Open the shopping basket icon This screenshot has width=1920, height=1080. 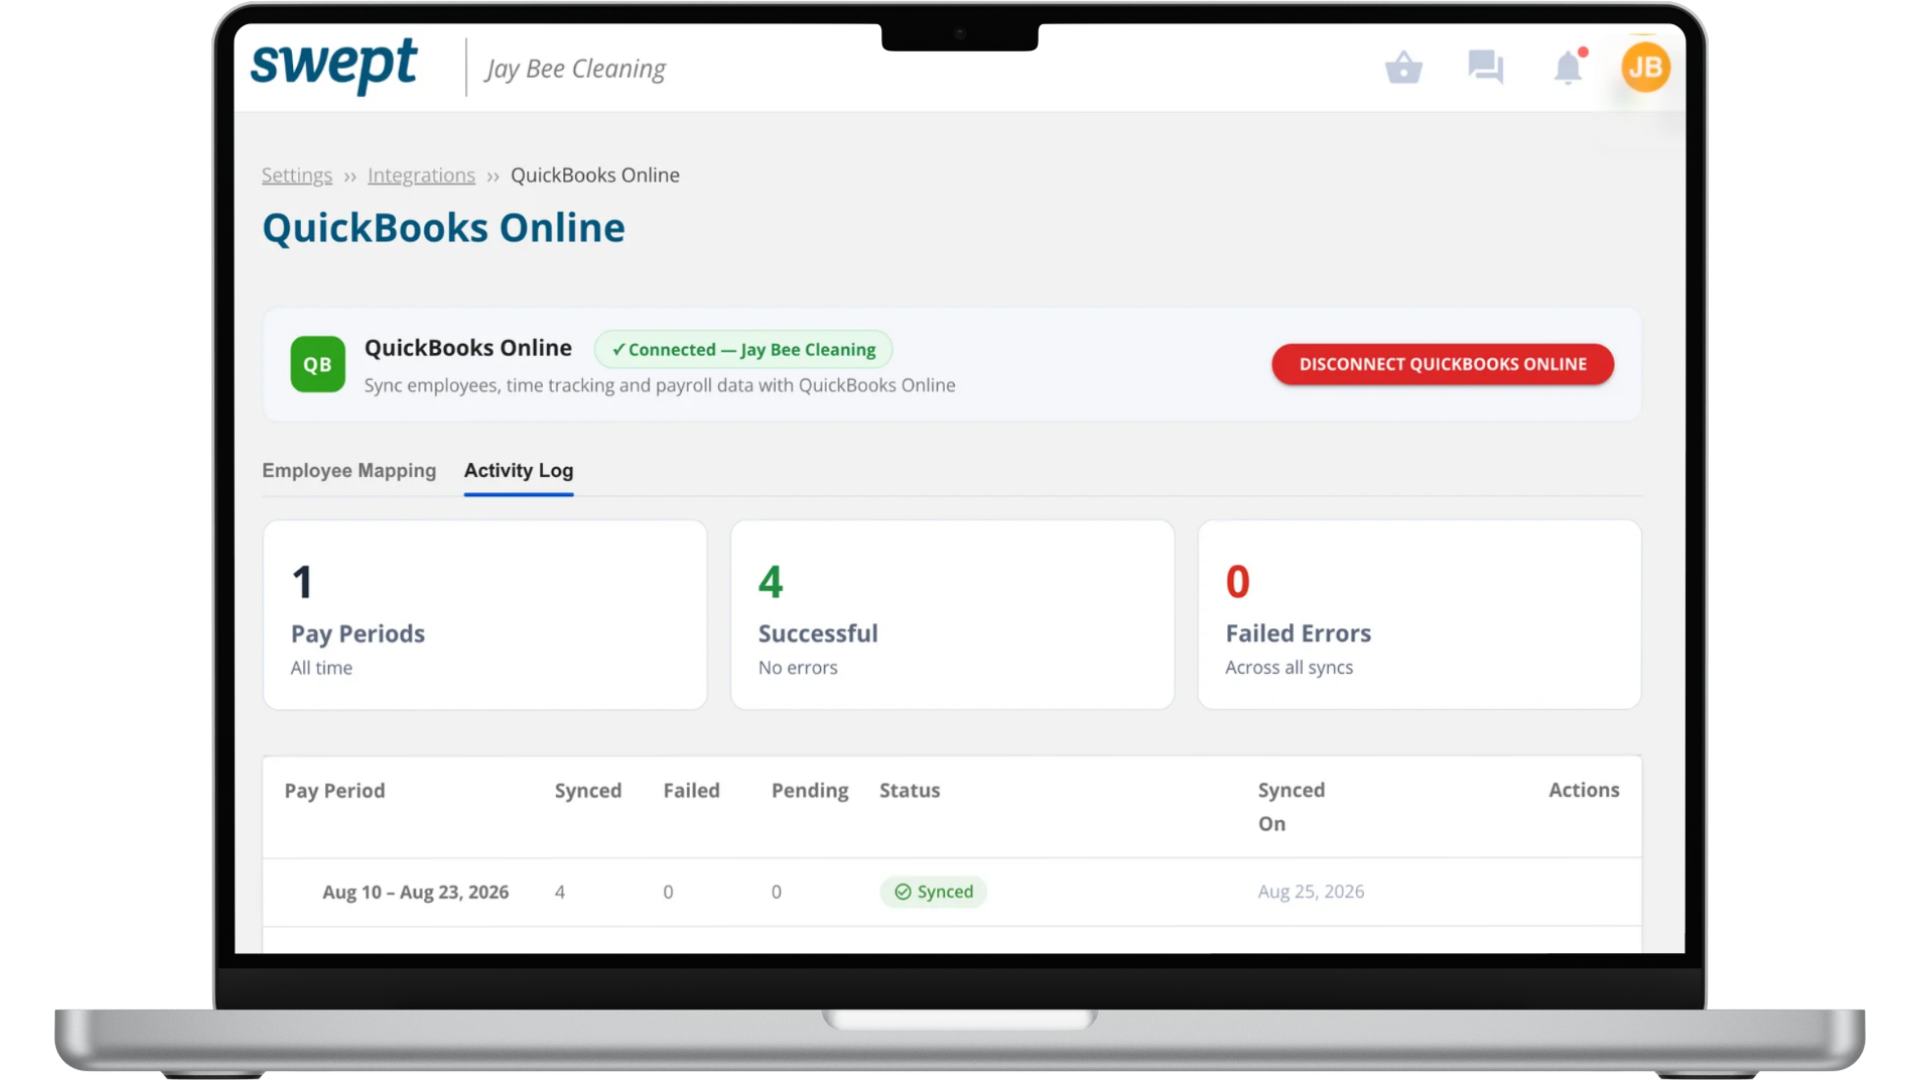[1404, 67]
